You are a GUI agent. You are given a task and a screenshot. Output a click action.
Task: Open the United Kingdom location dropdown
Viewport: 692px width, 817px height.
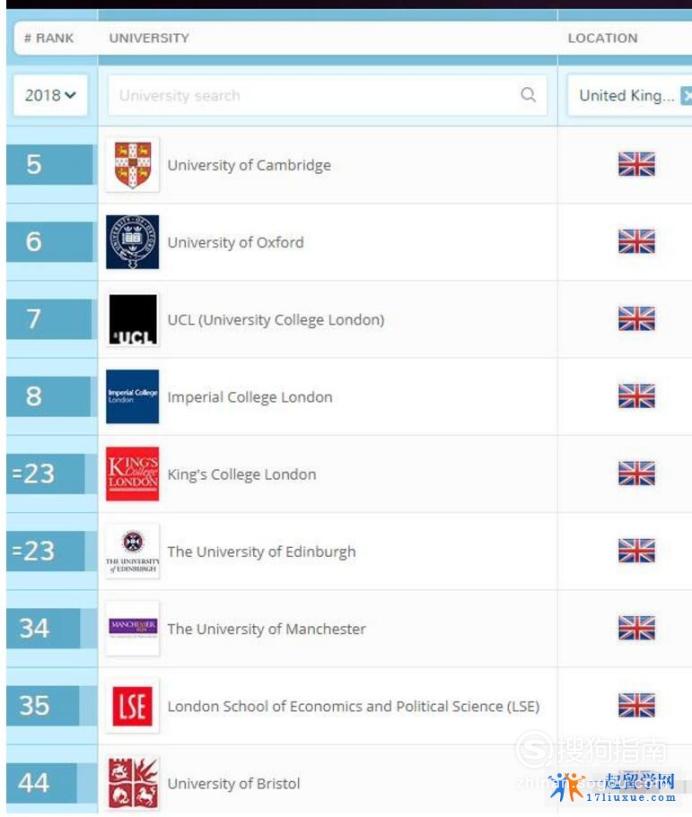pos(627,95)
